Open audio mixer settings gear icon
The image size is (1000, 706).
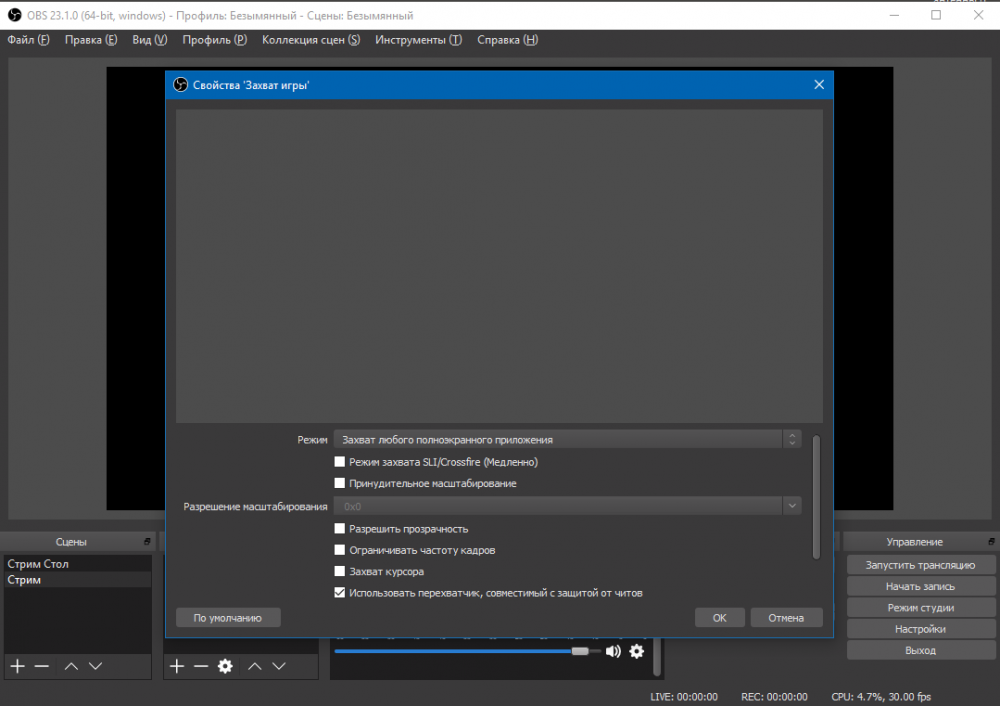click(x=637, y=651)
